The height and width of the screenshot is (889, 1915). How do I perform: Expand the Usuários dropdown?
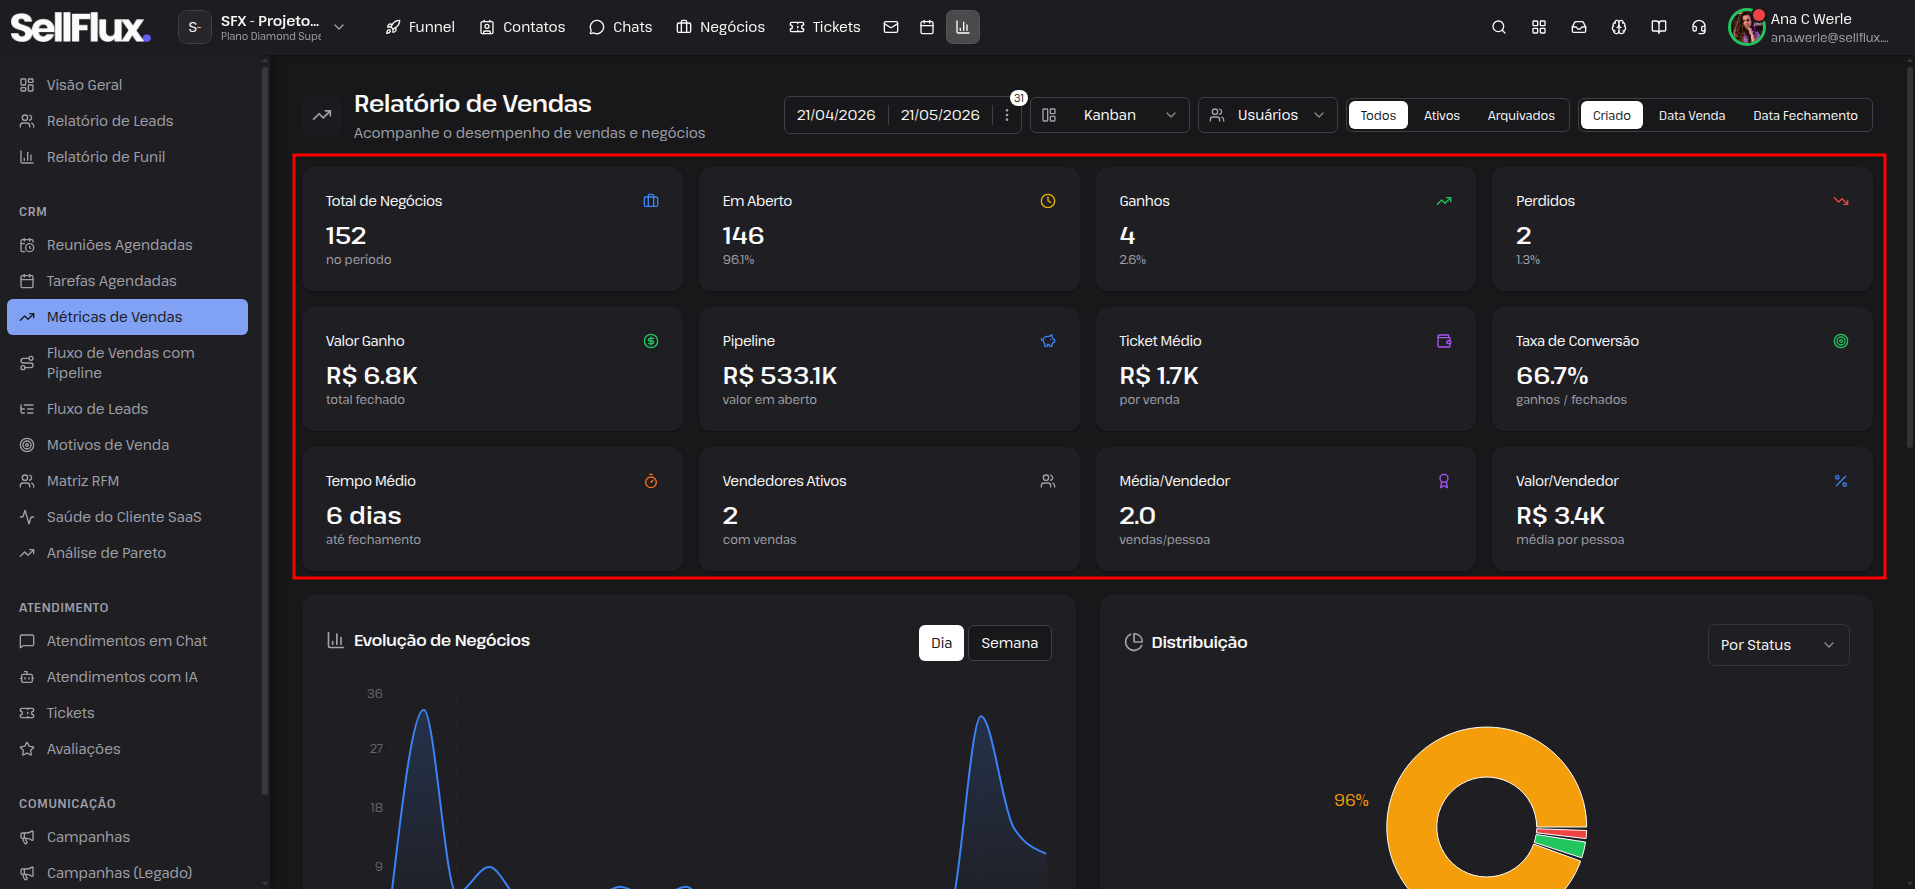(1268, 115)
